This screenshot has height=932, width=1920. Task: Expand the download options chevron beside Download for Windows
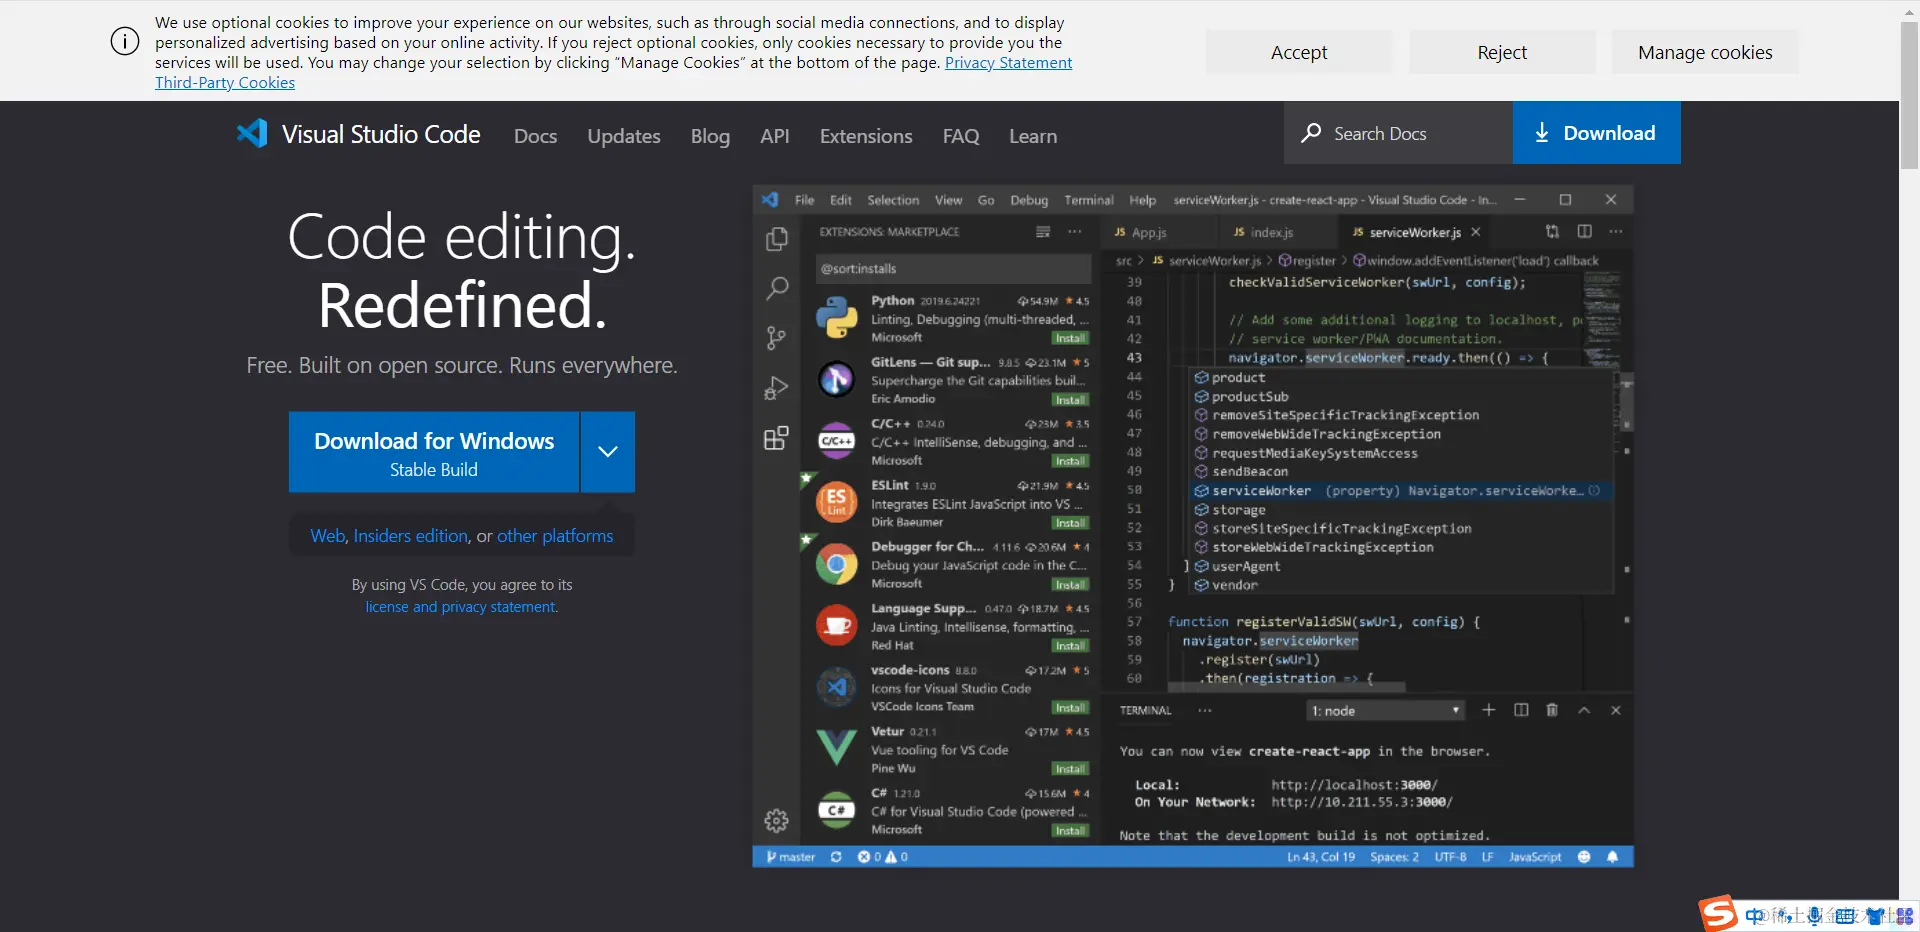click(607, 452)
